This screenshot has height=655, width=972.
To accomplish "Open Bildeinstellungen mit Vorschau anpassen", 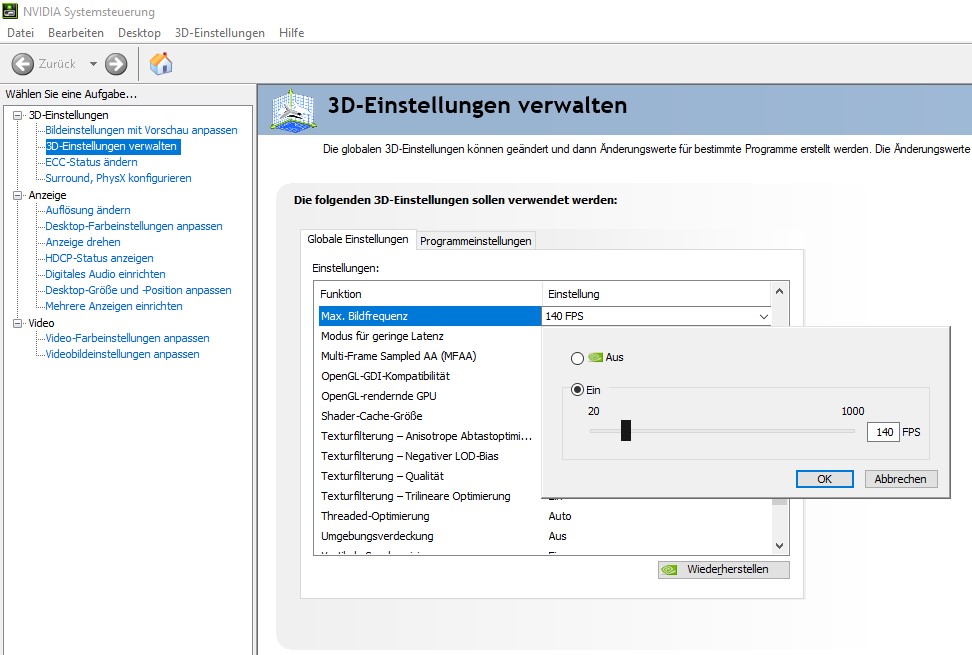I will click(x=141, y=130).
